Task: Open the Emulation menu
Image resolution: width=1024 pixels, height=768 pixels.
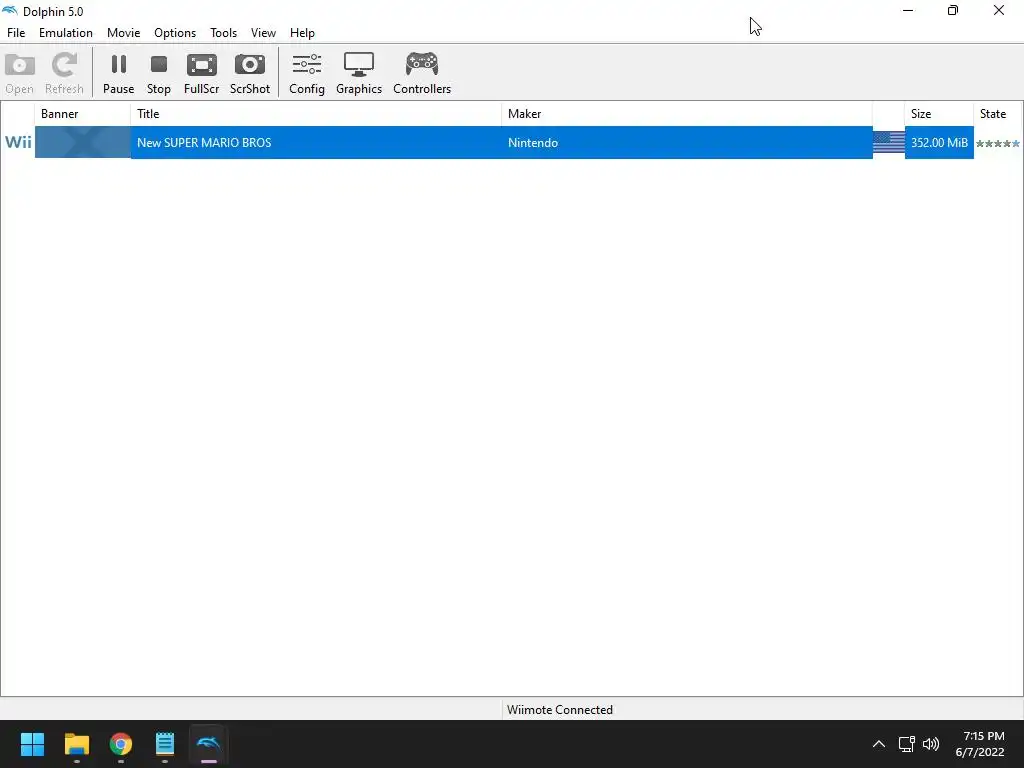Action: pyautogui.click(x=65, y=33)
